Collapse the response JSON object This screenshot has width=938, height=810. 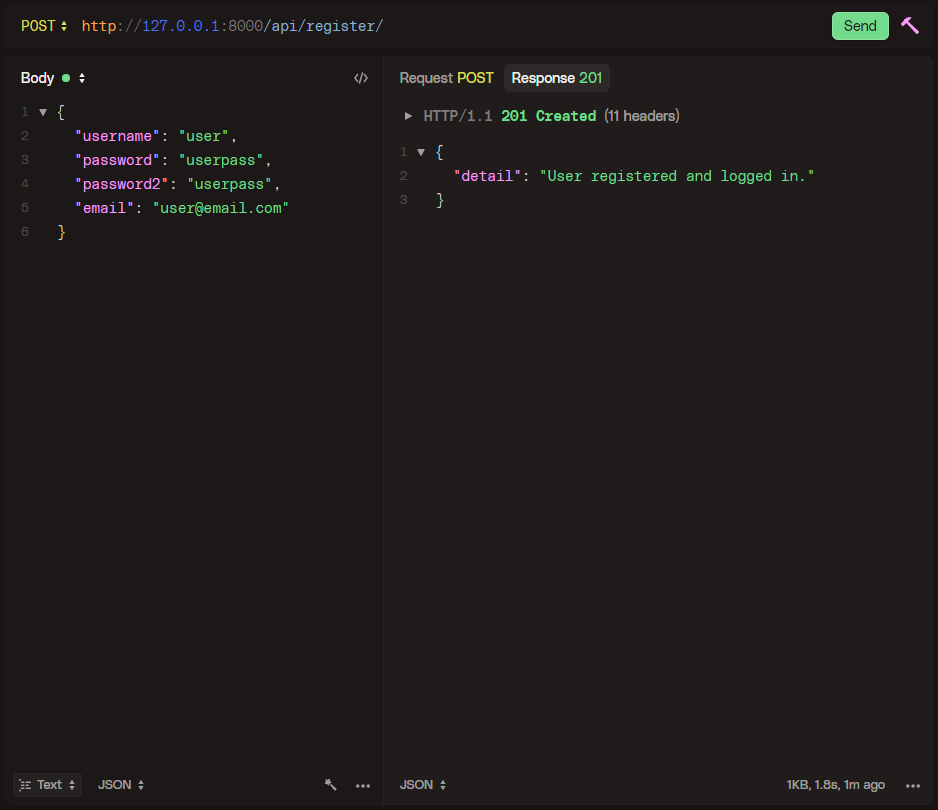click(x=421, y=152)
